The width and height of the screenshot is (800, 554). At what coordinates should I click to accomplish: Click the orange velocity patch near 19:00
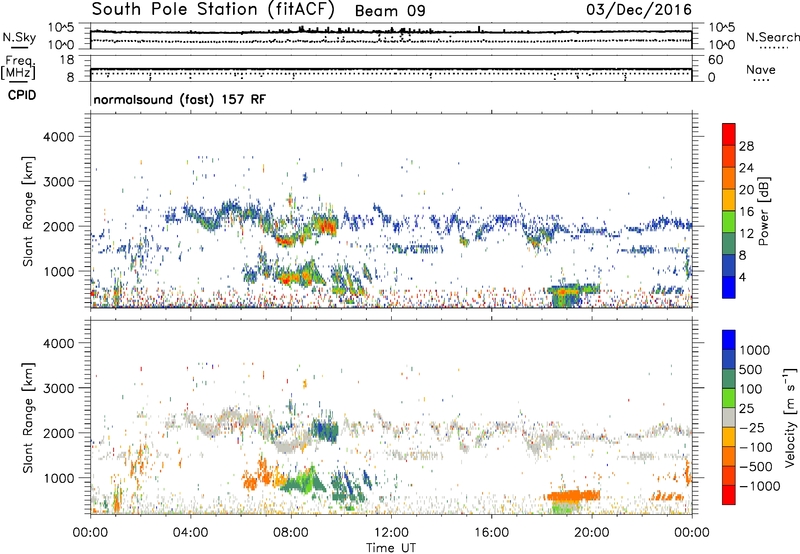pyautogui.click(x=571, y=495)
